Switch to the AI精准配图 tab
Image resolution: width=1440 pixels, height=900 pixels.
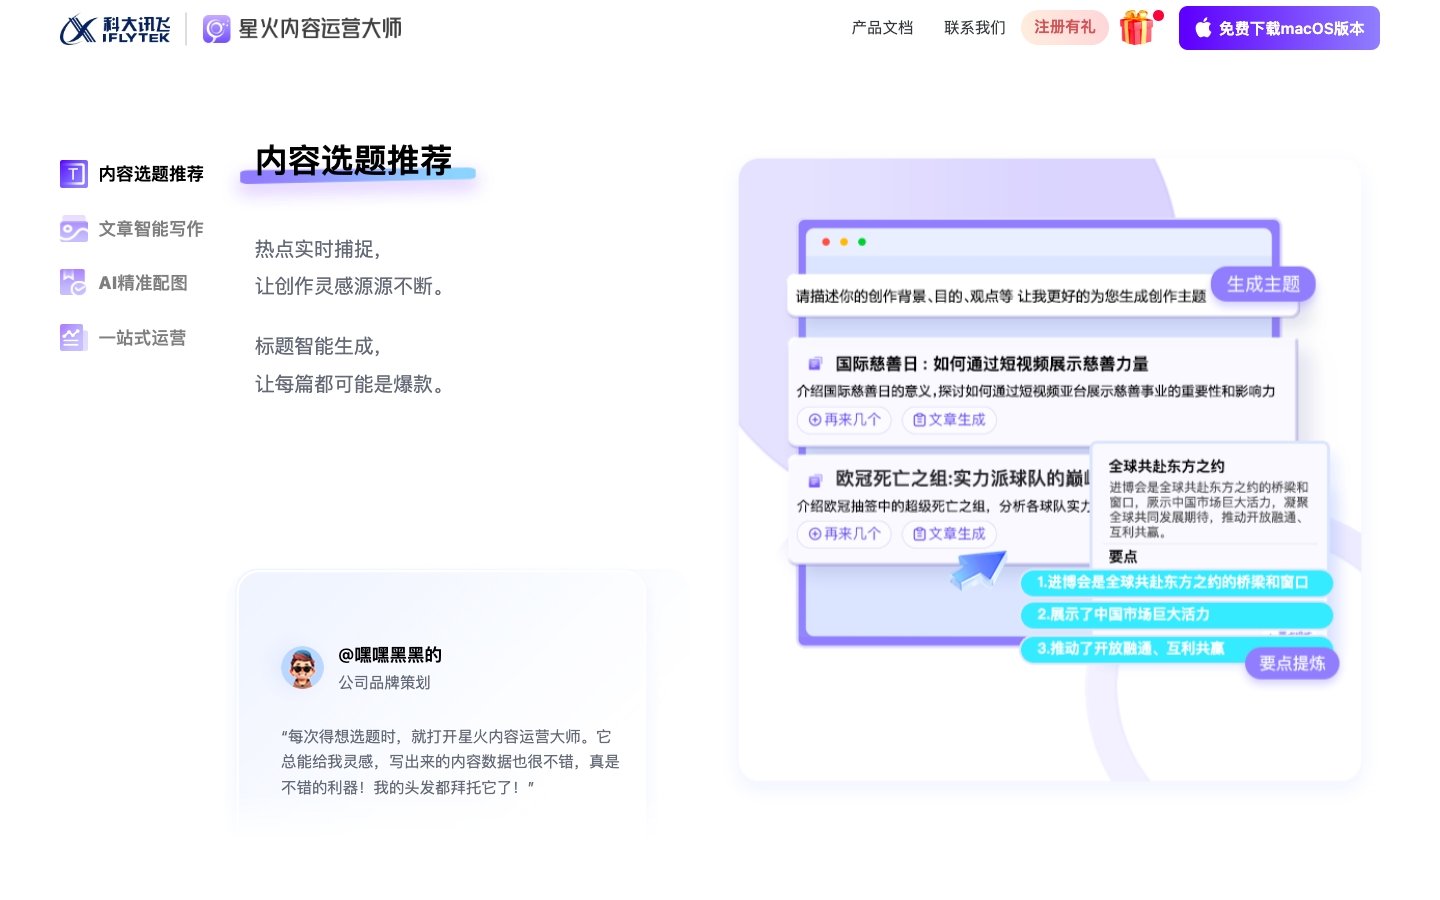pos(124,283)
